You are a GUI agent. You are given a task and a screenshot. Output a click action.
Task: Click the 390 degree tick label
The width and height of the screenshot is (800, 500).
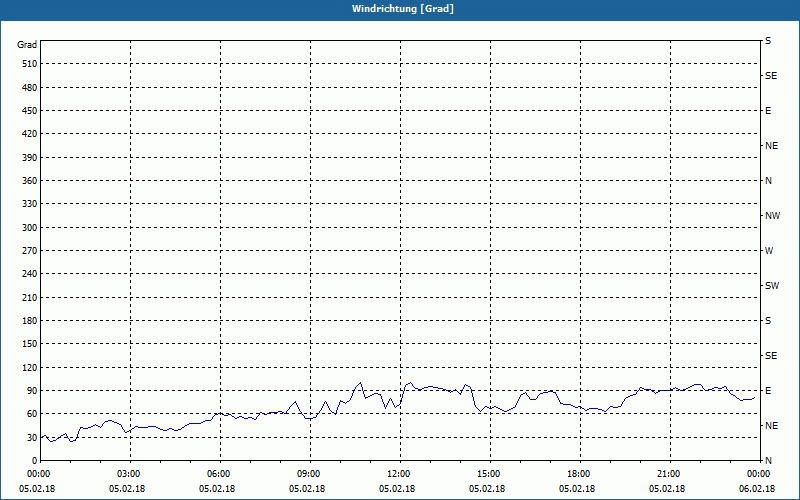(30, 158)
